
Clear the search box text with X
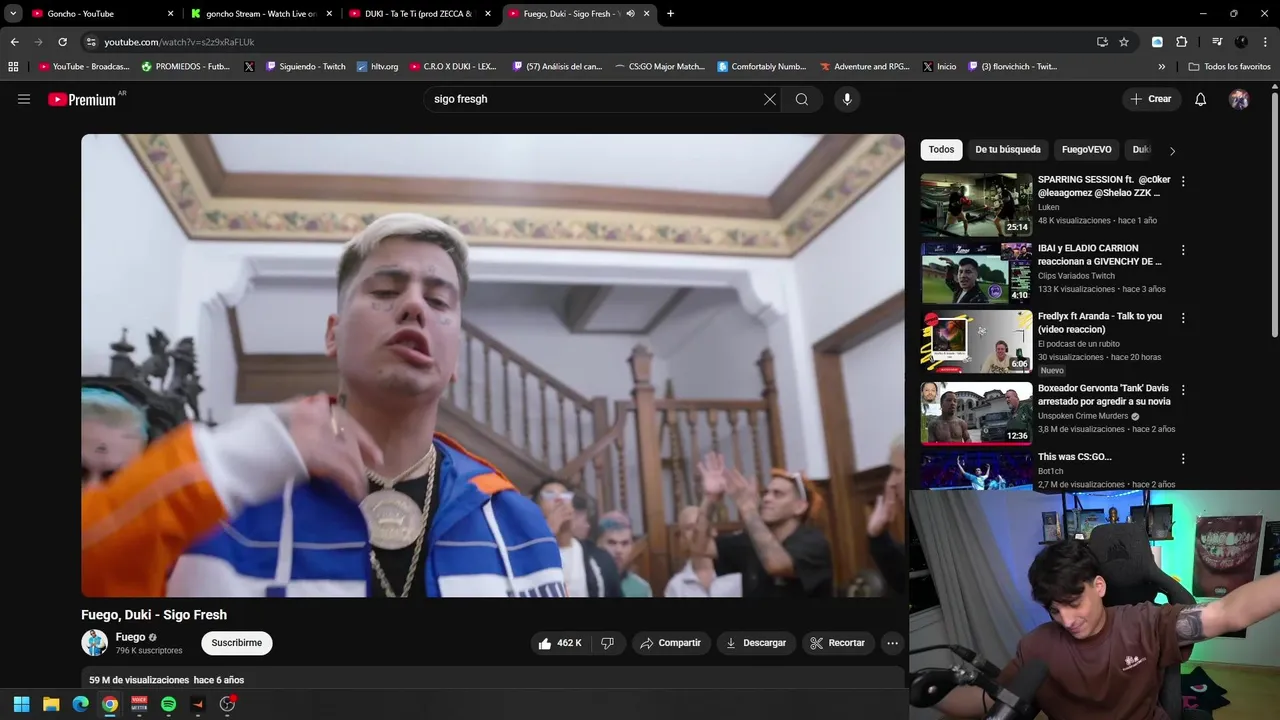click(770, 99)
